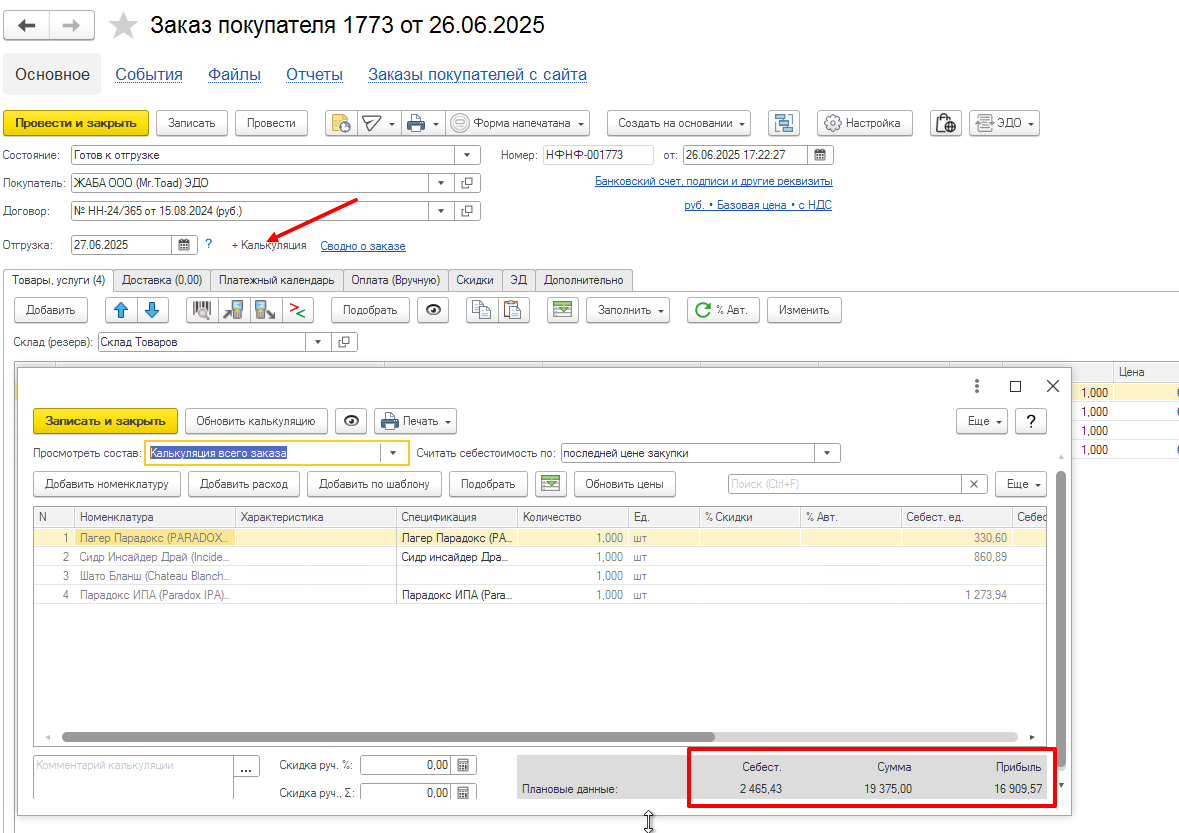Toggle the eye icon beside Подобрать in order toolbar
Screen dimensions: 1179x833
[433, 310]
